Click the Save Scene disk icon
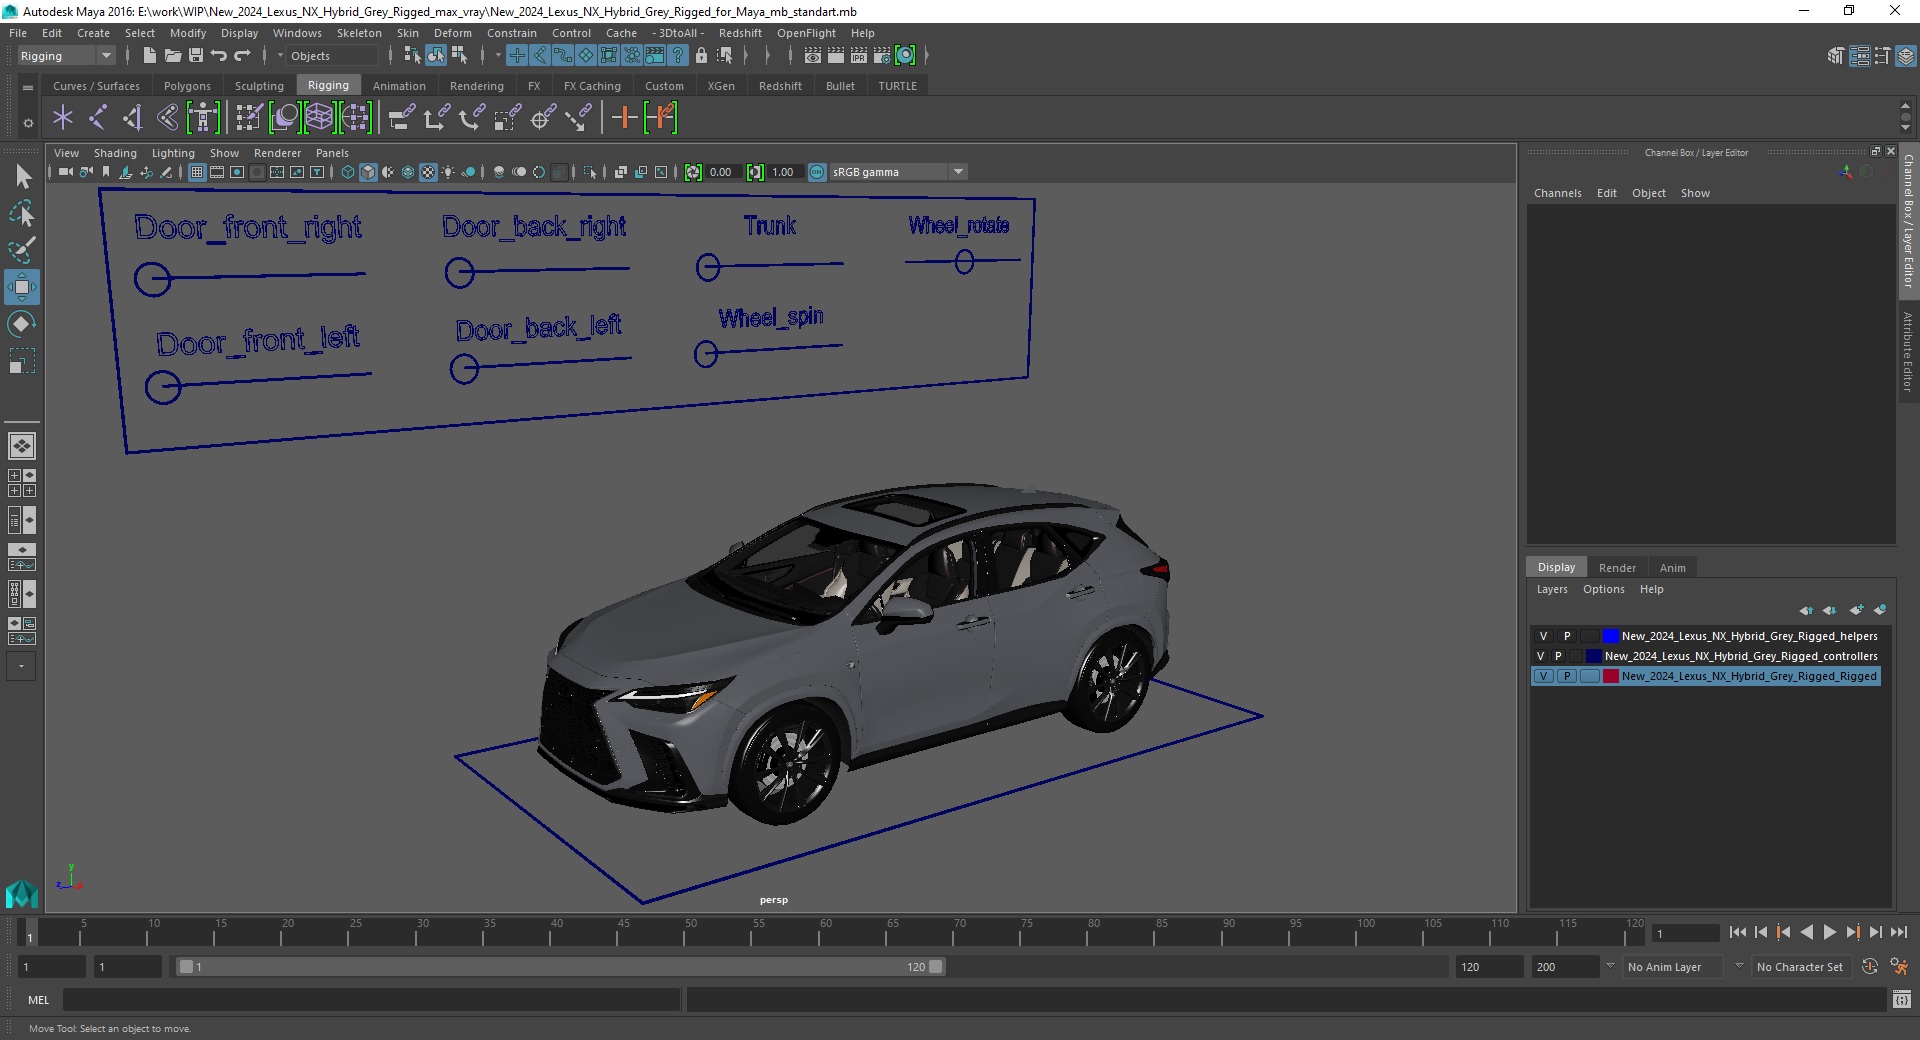The width and height of the screenshot is (1920, 1040). pos(196,56)
